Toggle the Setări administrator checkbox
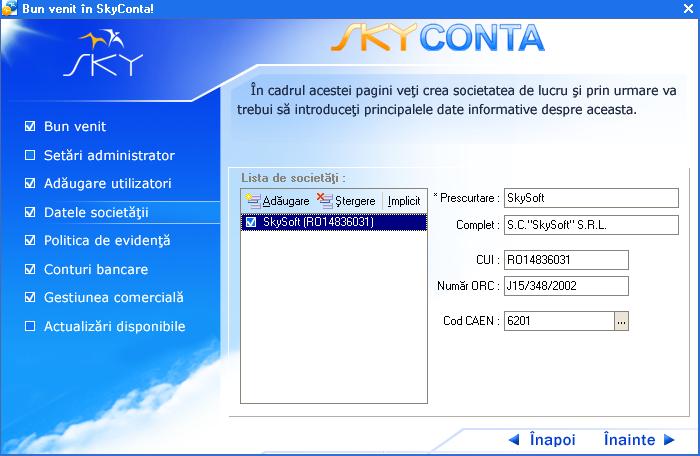The width and height of the screenshot is (700, 456). pos(30,155)
